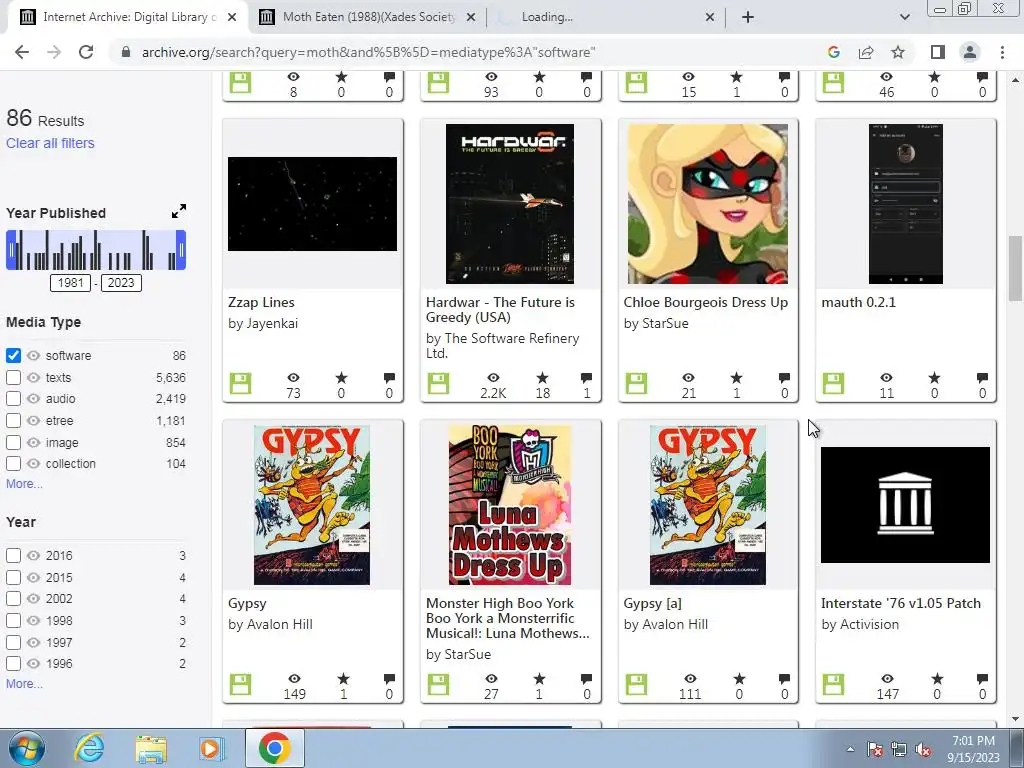Click start year field showing 1981
This screenshot has height=768, width=1024.
click(x=71, y=283)
